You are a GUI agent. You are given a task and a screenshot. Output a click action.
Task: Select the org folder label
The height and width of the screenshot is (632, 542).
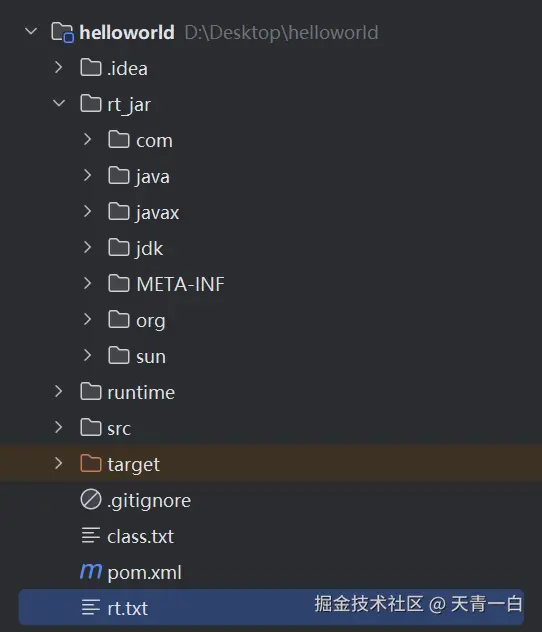[151, 321]
